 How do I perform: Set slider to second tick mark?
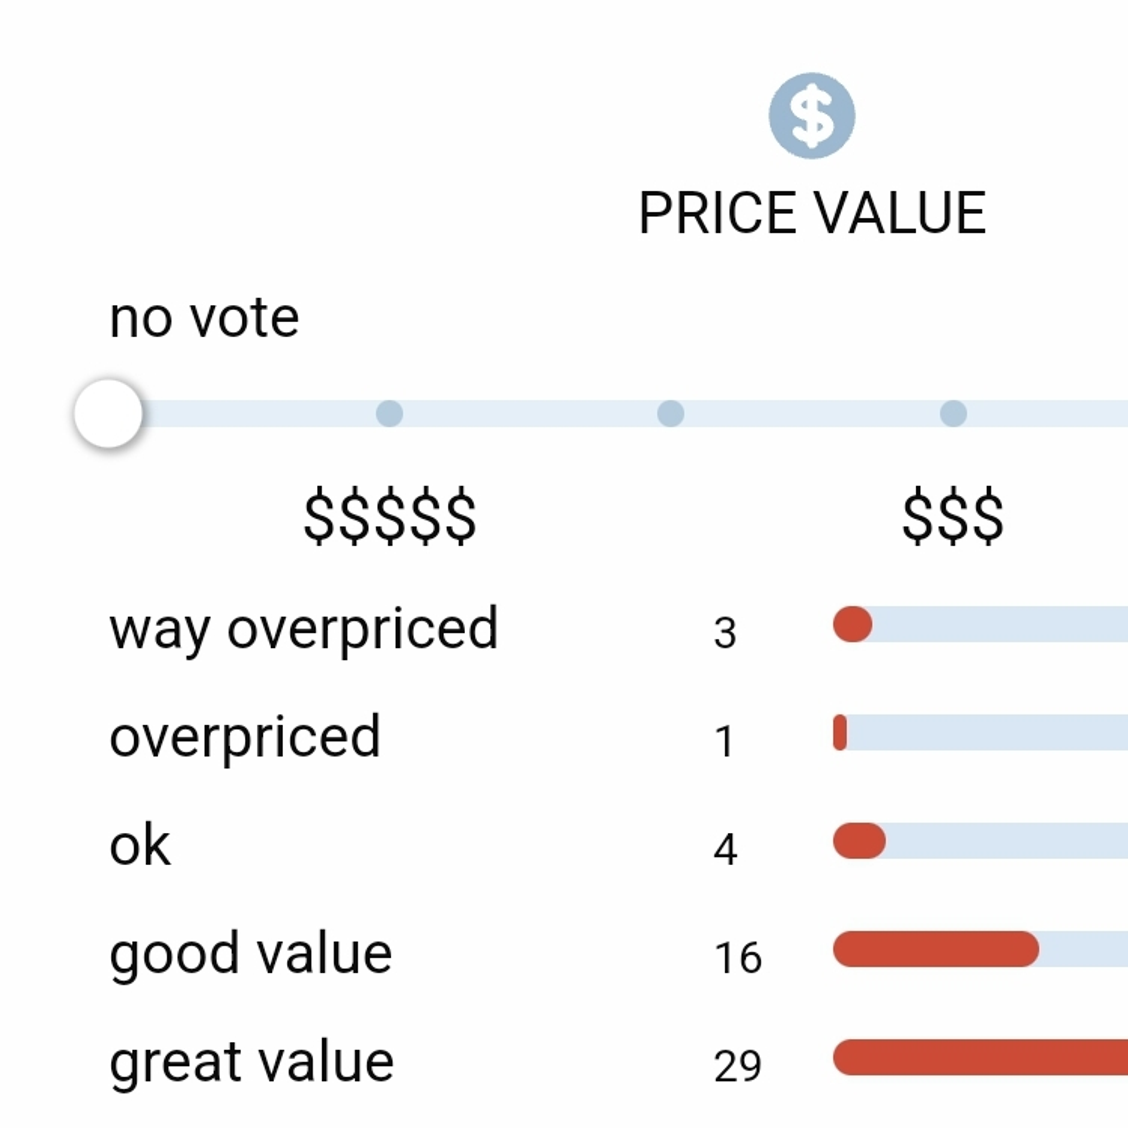670,414
